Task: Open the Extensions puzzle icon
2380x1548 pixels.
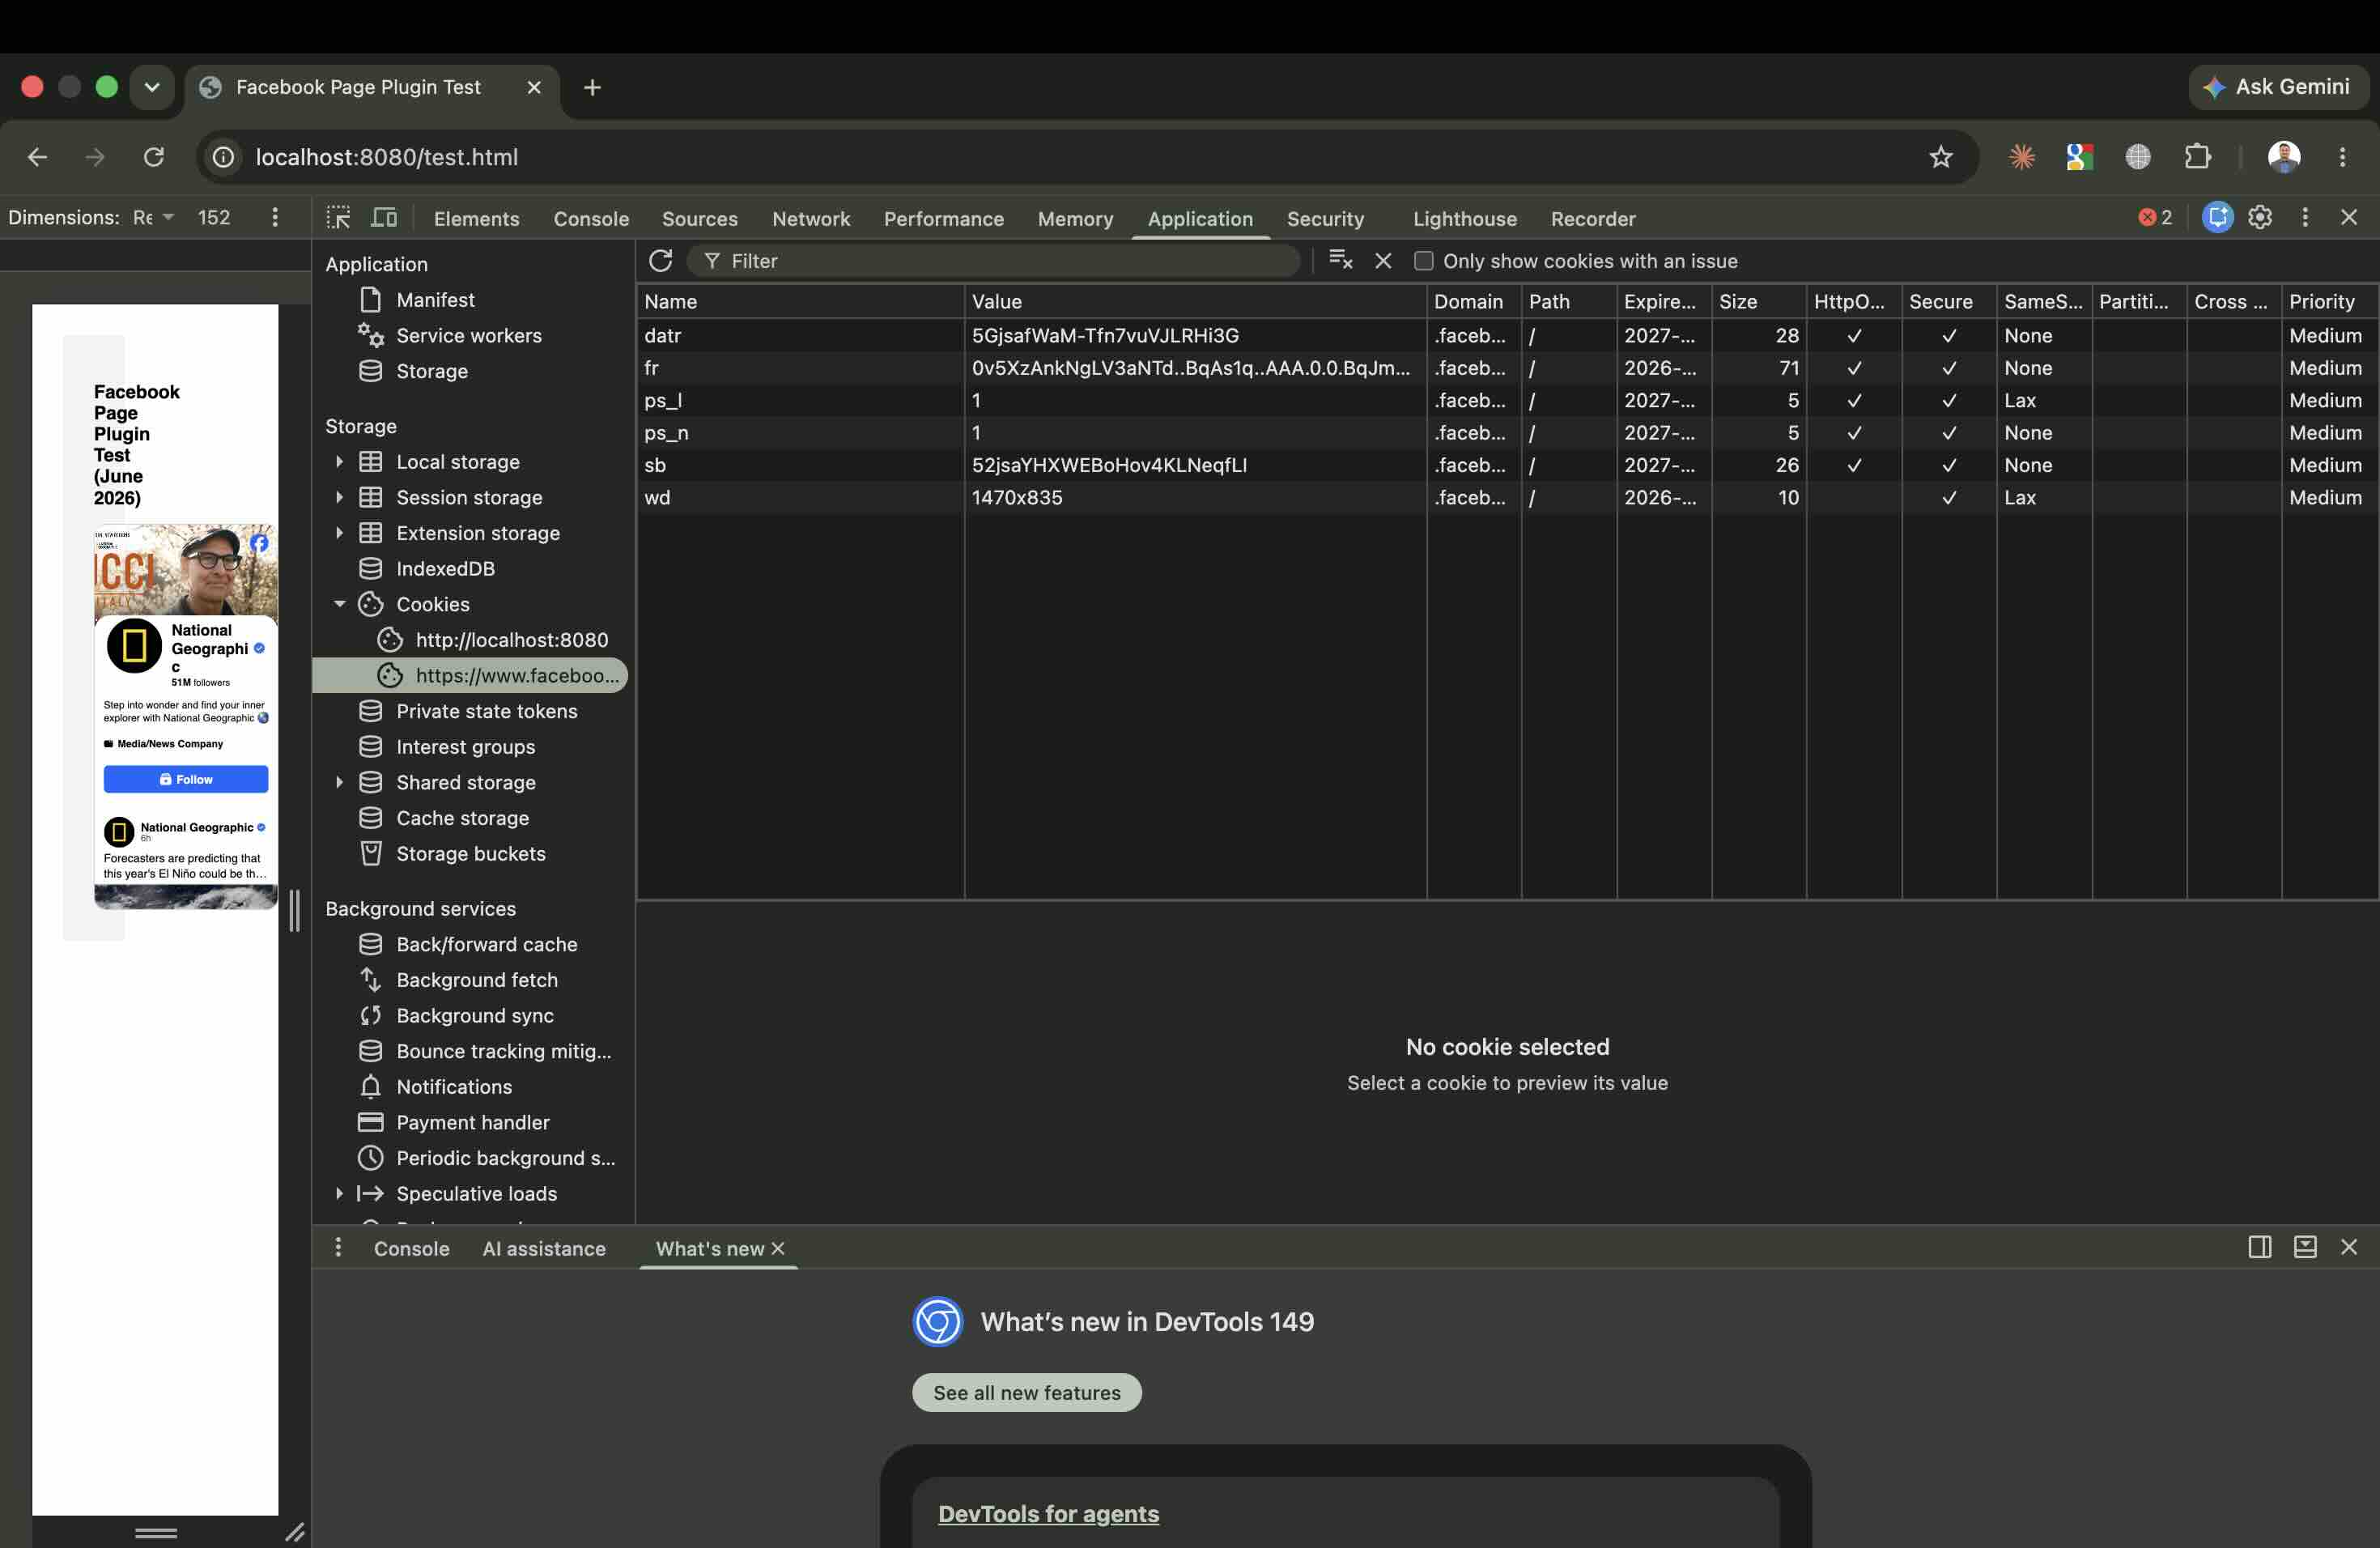Action: tap(2197, 157)
